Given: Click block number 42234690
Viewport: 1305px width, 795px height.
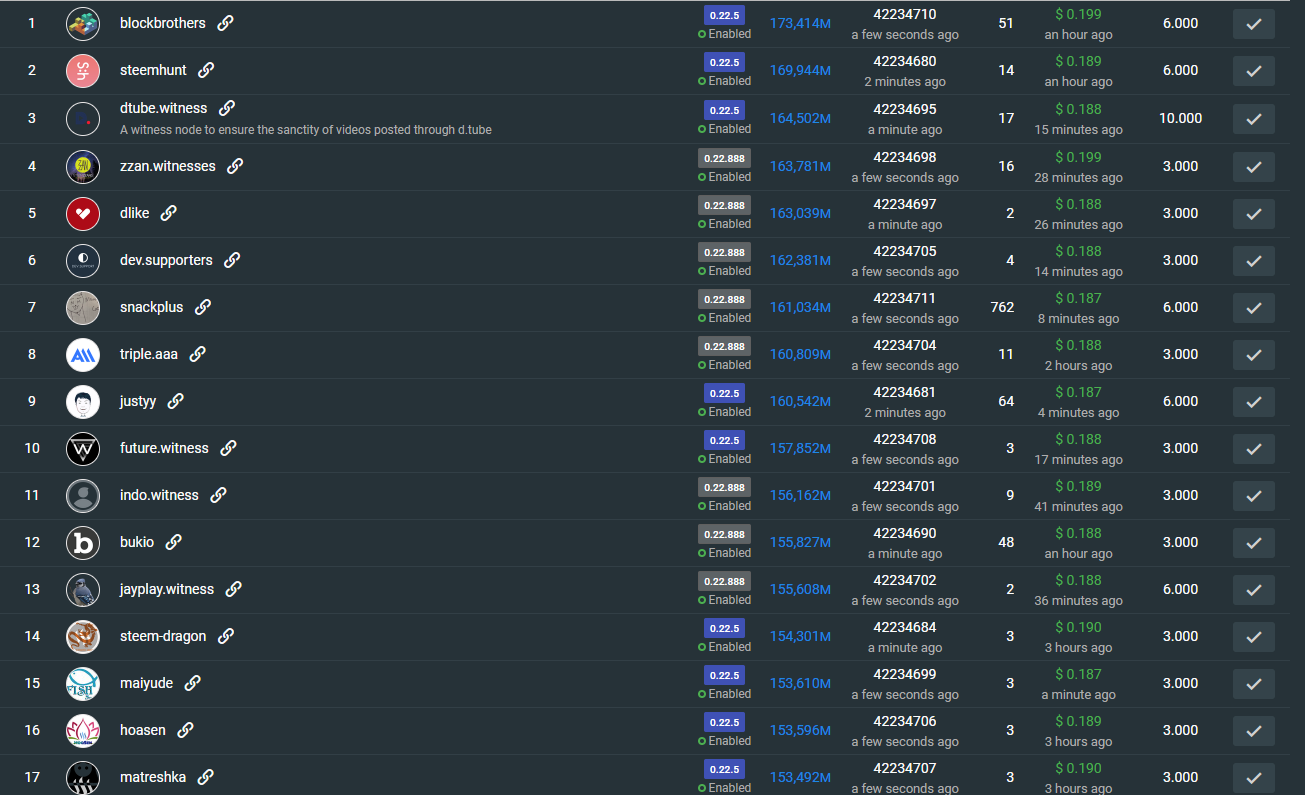Looking at the screenshot, I should point(905,533).
